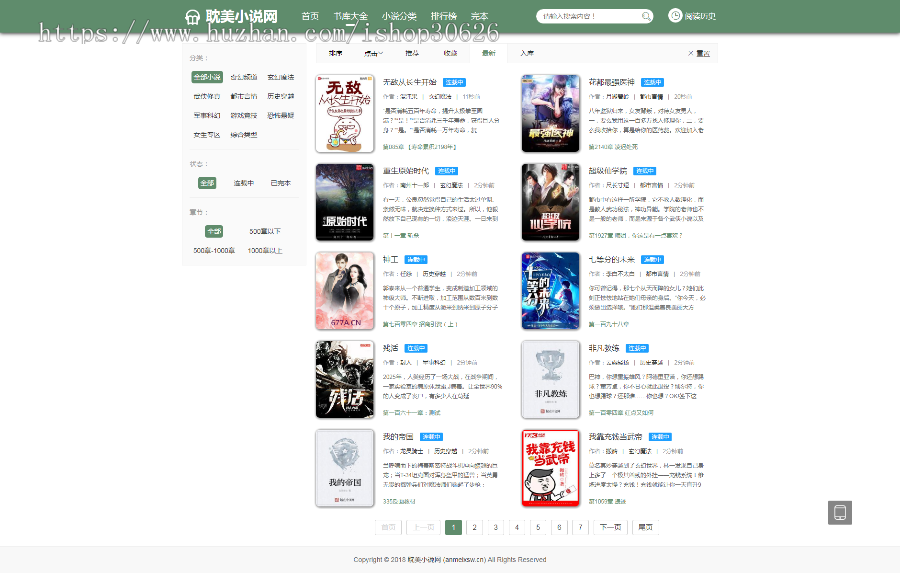Screen dimensions: 900x573
Task: Open reading history via the clock icon
Action: [675, 16]
